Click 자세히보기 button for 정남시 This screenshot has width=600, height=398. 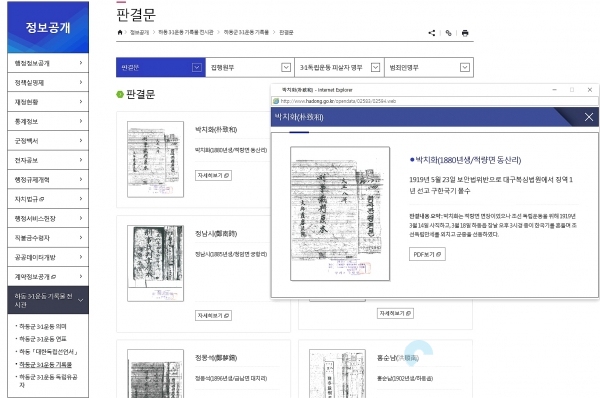(213, 315)
